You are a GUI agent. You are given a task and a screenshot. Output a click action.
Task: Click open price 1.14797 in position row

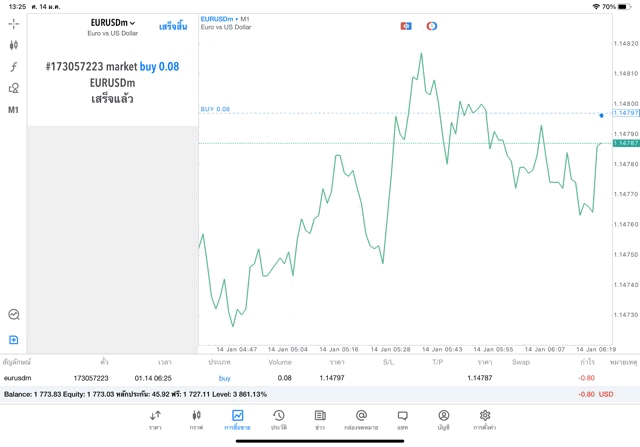click(x=332, y=378)
